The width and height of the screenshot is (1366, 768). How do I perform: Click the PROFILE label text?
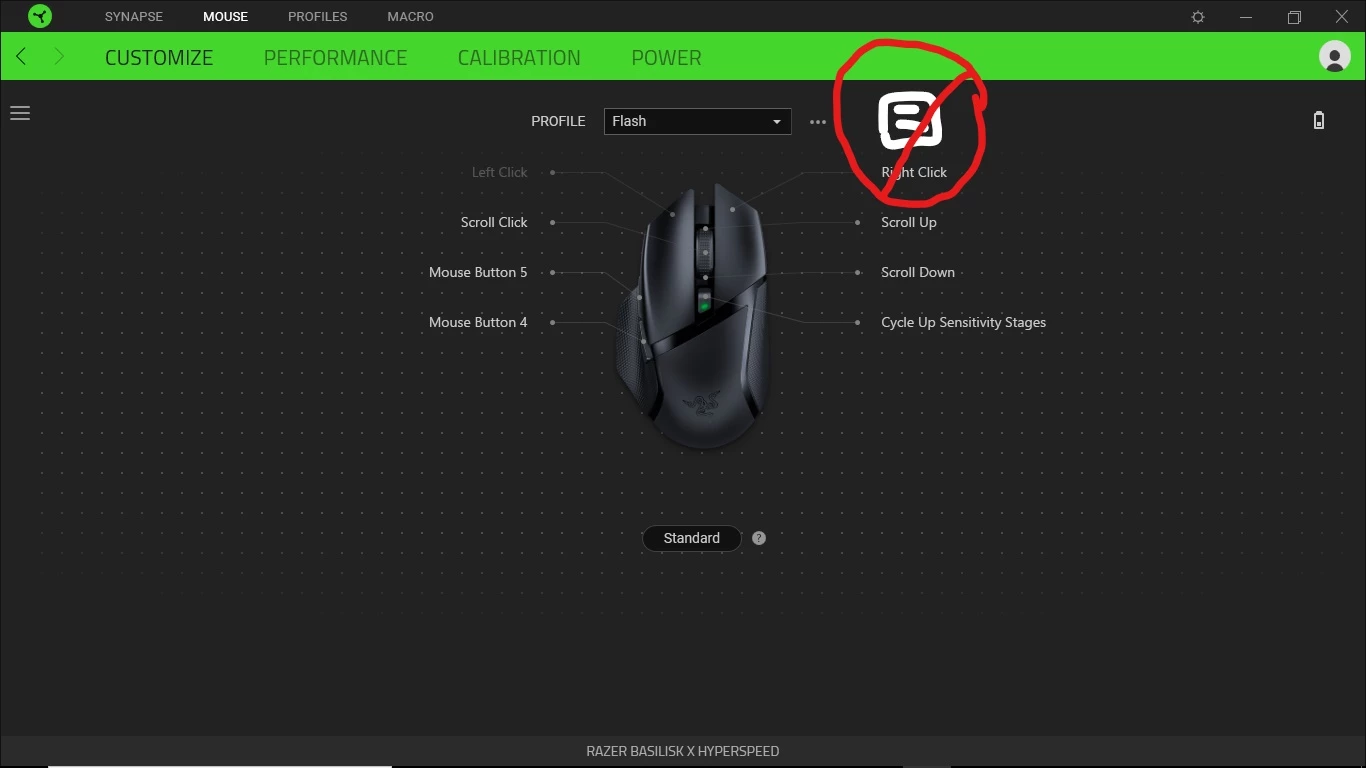tap(558, 121)
